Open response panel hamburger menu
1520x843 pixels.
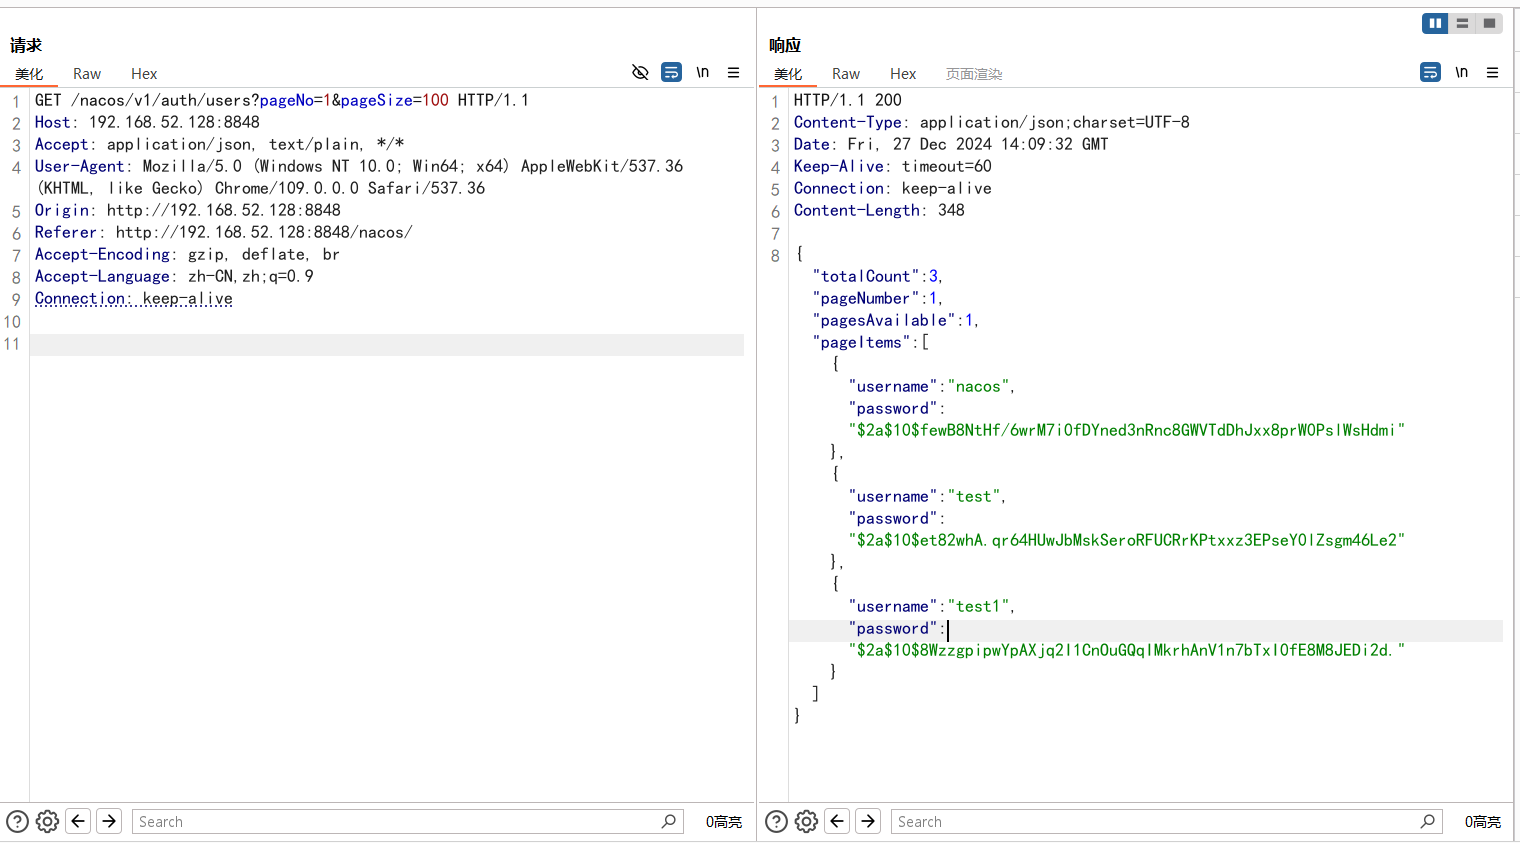coord(1492,72)
